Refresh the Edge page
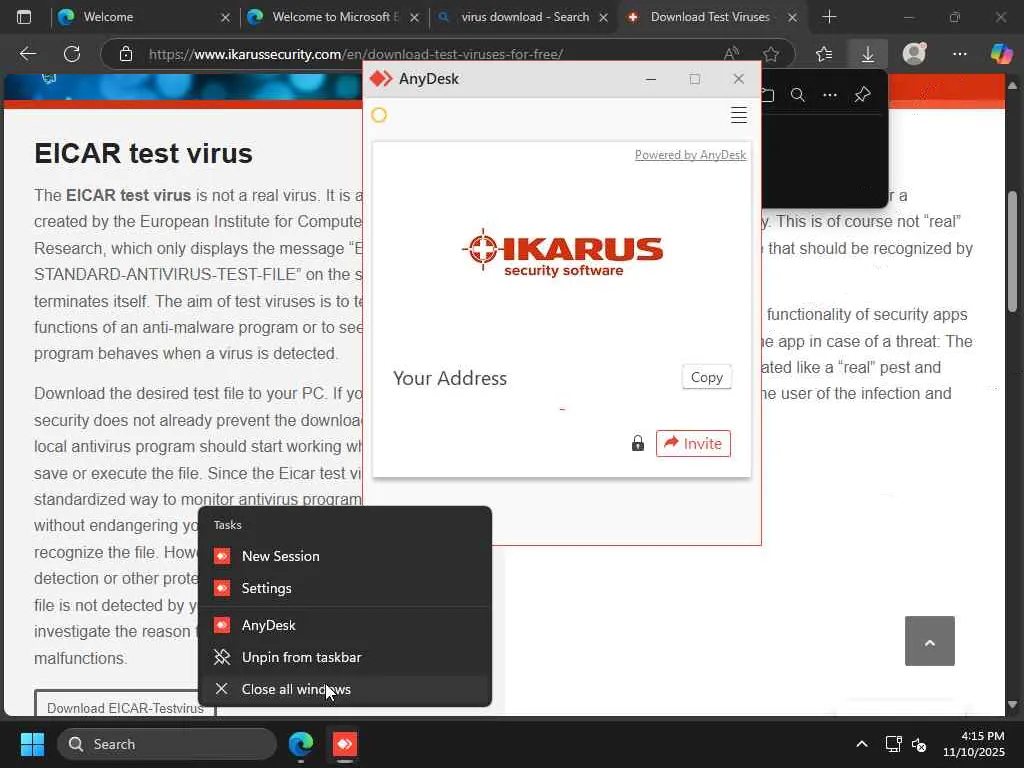This screenshot has height=768, width=1024. coord(72,54)
